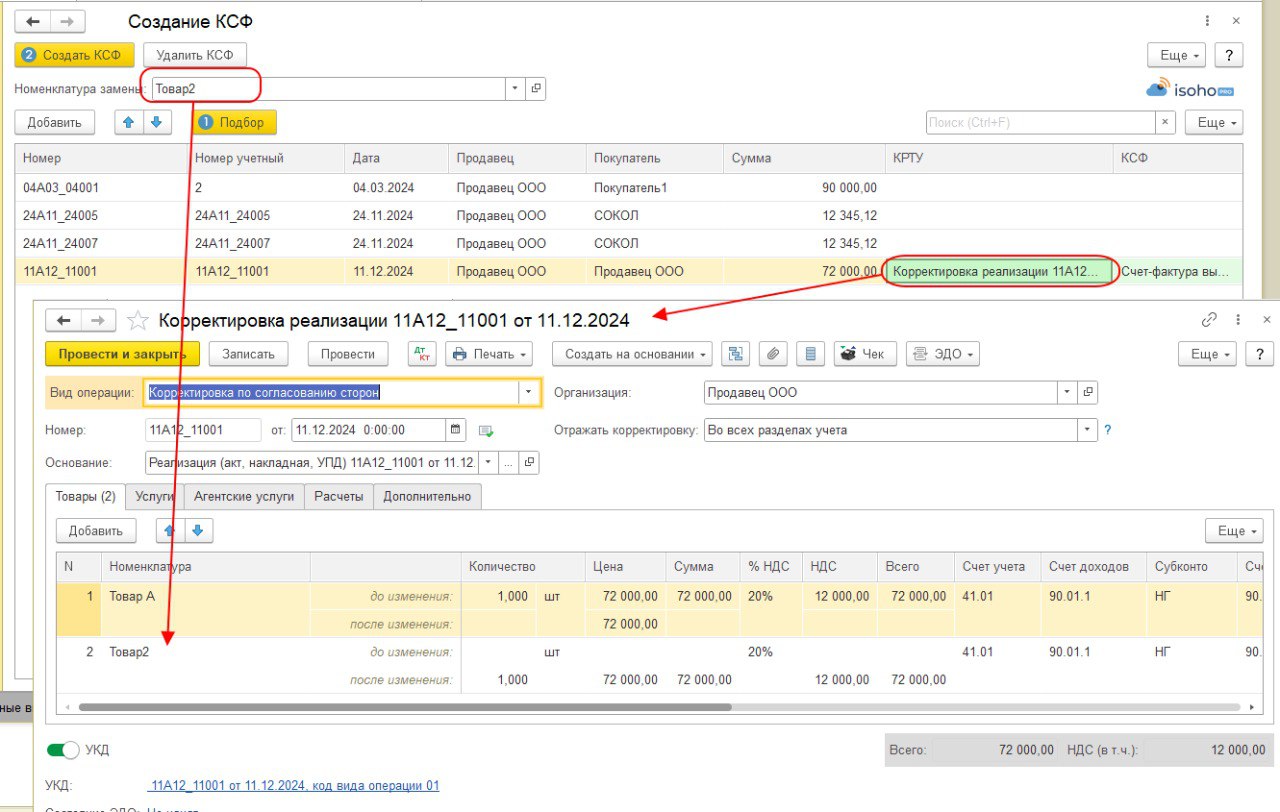1280x812 pixels.
Task: Click the green icon beside the date field
Action: click(486, 431)
